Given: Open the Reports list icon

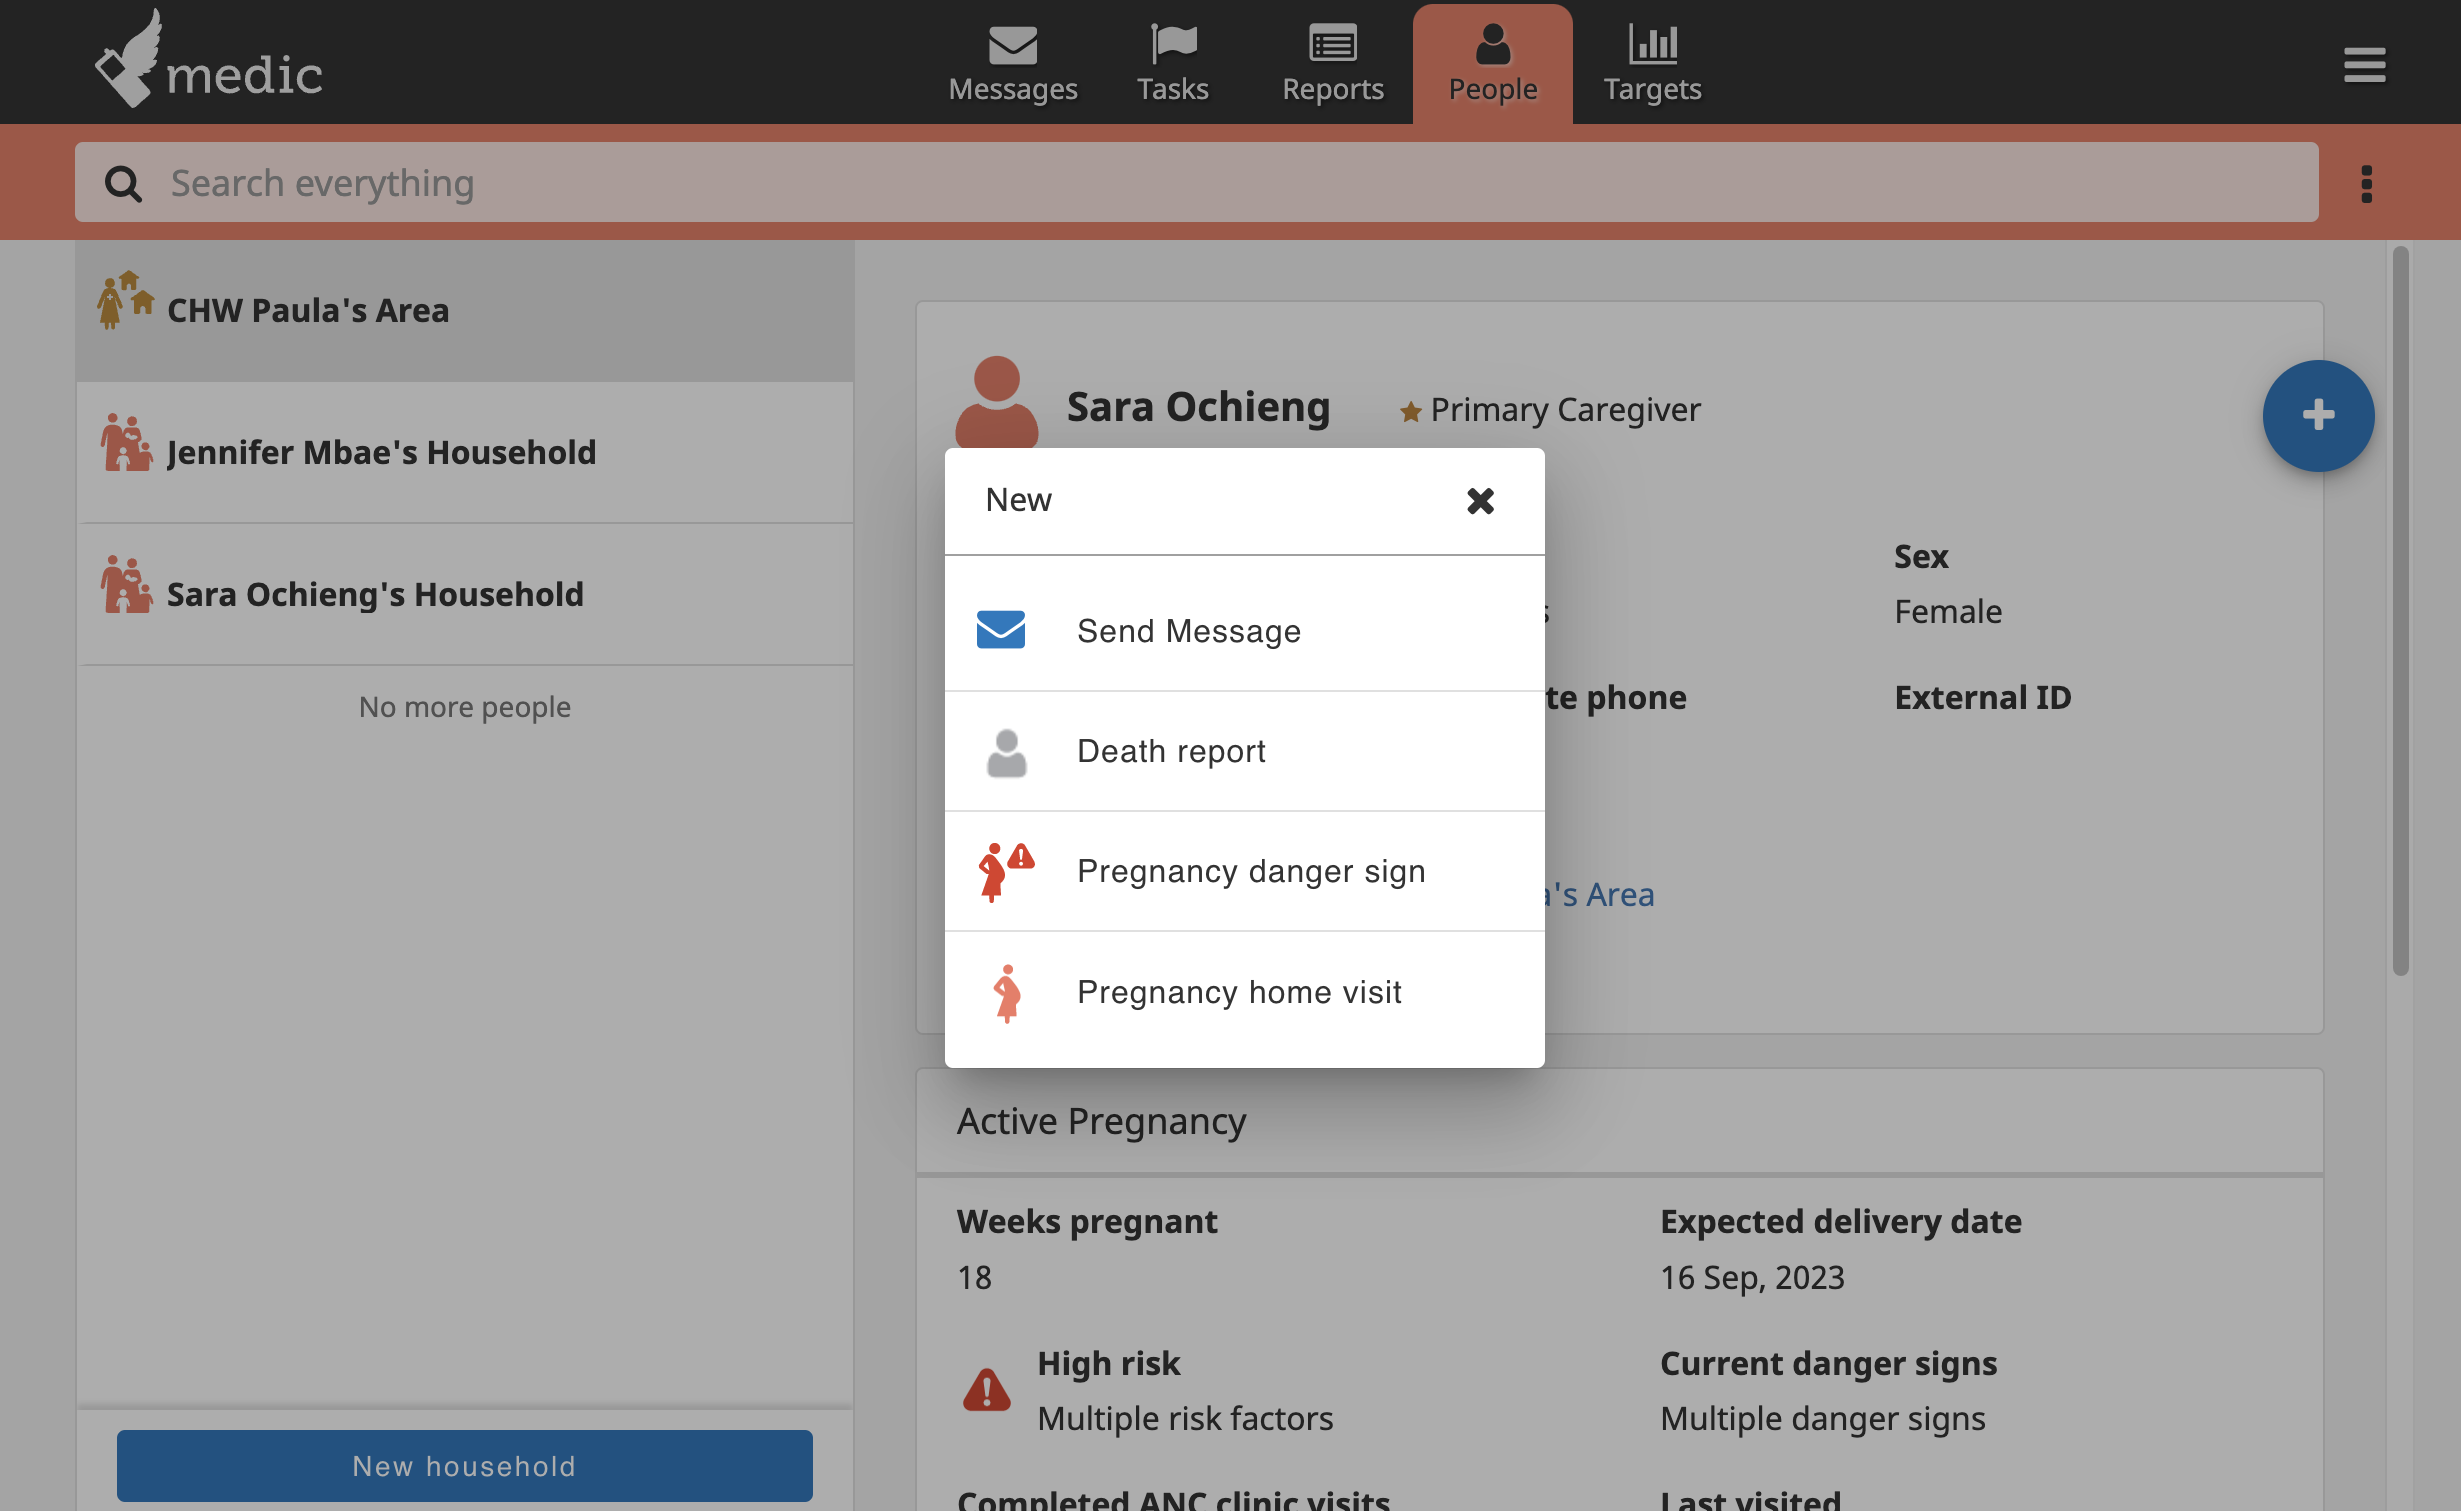Looking at the screenshot, I should tap(1333, 44).
